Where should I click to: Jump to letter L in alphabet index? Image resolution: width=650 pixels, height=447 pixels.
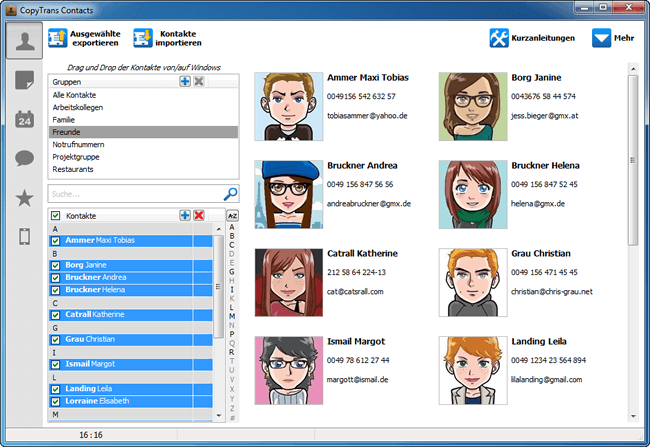pos(232,307)
